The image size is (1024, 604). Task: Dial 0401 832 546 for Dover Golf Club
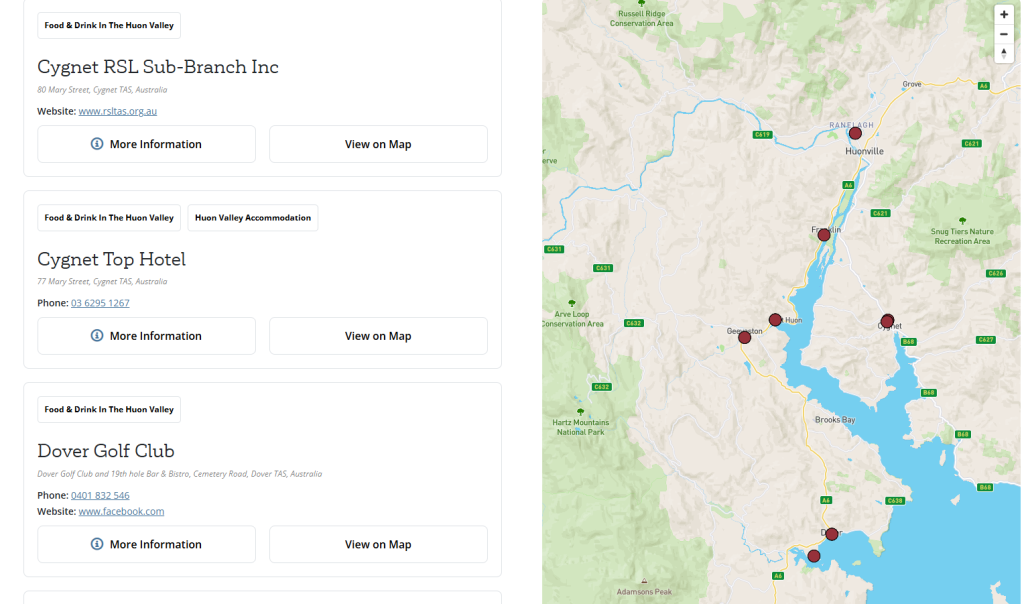pyautogui.click(x=99, y=495)
